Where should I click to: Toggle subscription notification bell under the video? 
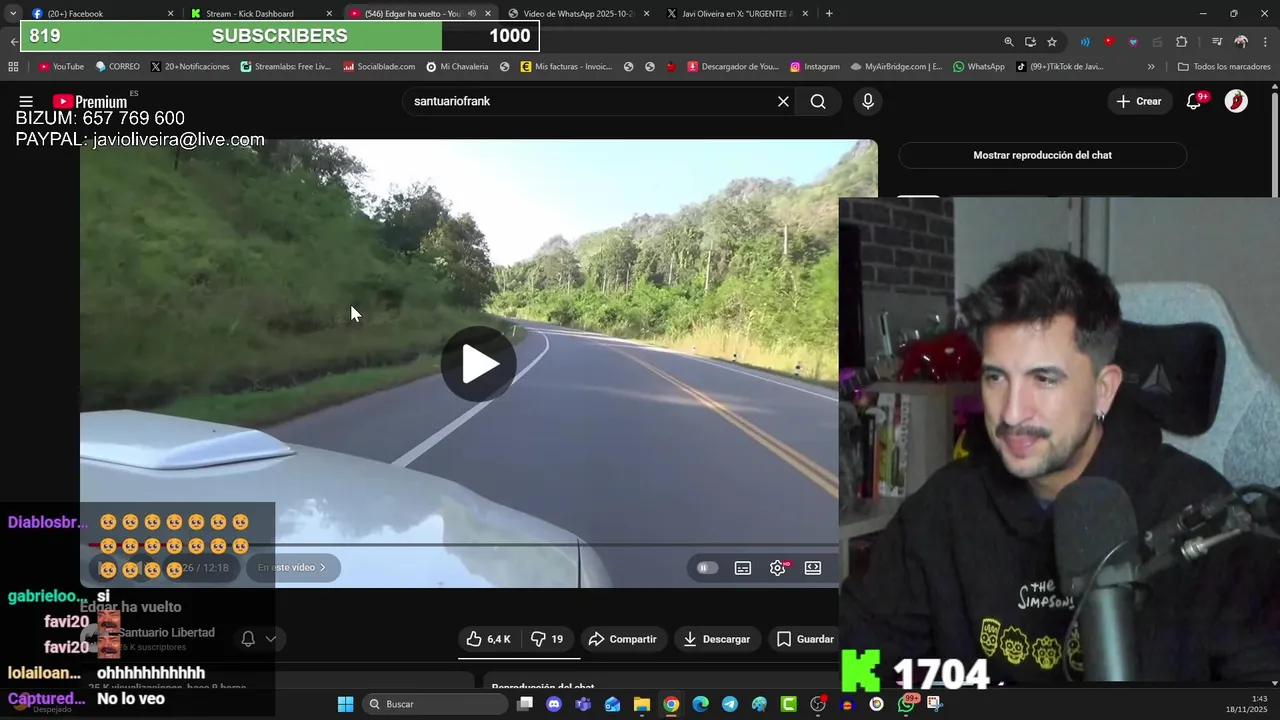click(x=248, y=639)
